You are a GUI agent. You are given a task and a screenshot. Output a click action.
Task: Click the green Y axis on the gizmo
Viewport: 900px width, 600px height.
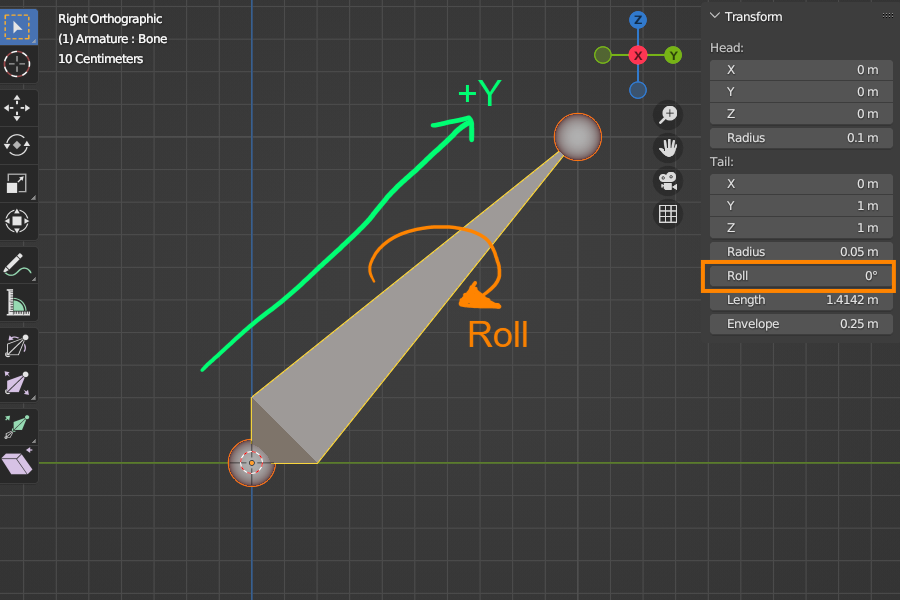click(673, 55)
